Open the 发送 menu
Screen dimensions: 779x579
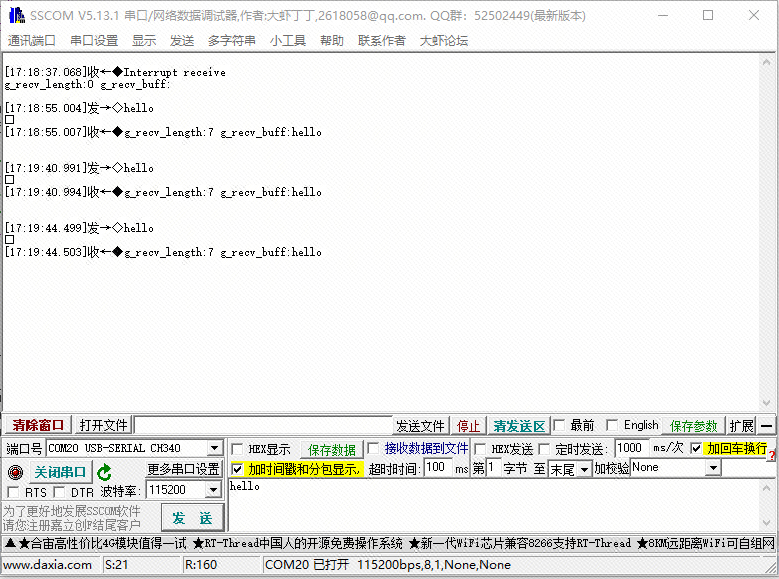click(x=182, y=40)
